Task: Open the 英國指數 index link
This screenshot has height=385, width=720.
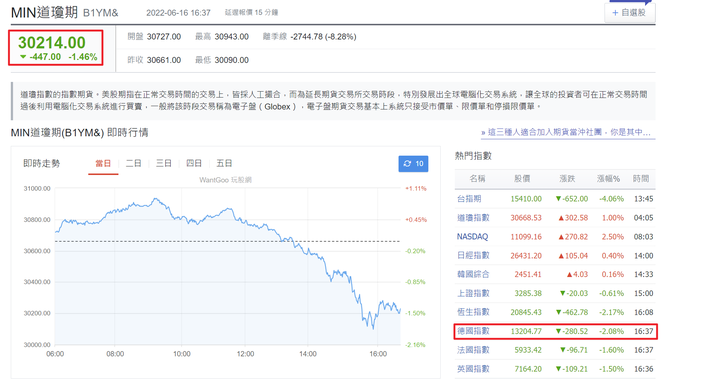Action: pos(473,369)
